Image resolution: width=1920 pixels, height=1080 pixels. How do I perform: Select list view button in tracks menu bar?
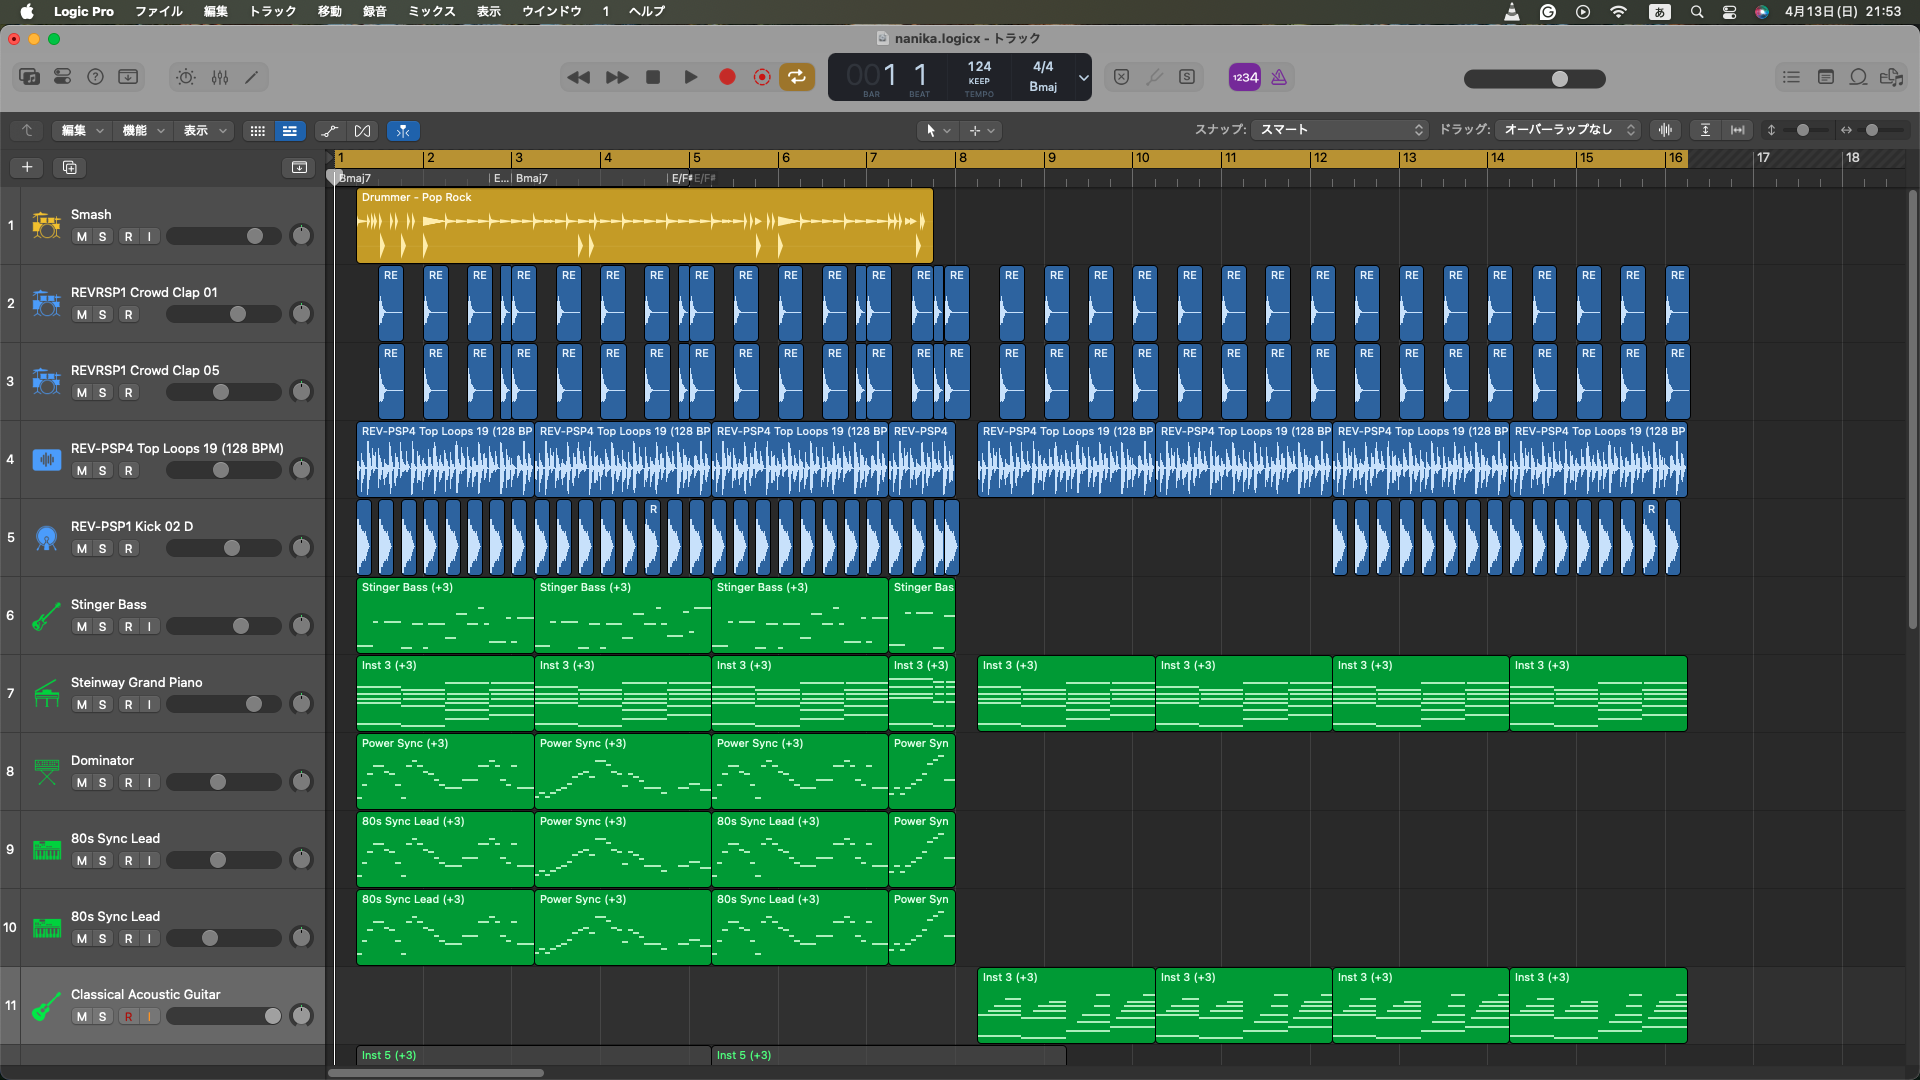click(290, 131)
